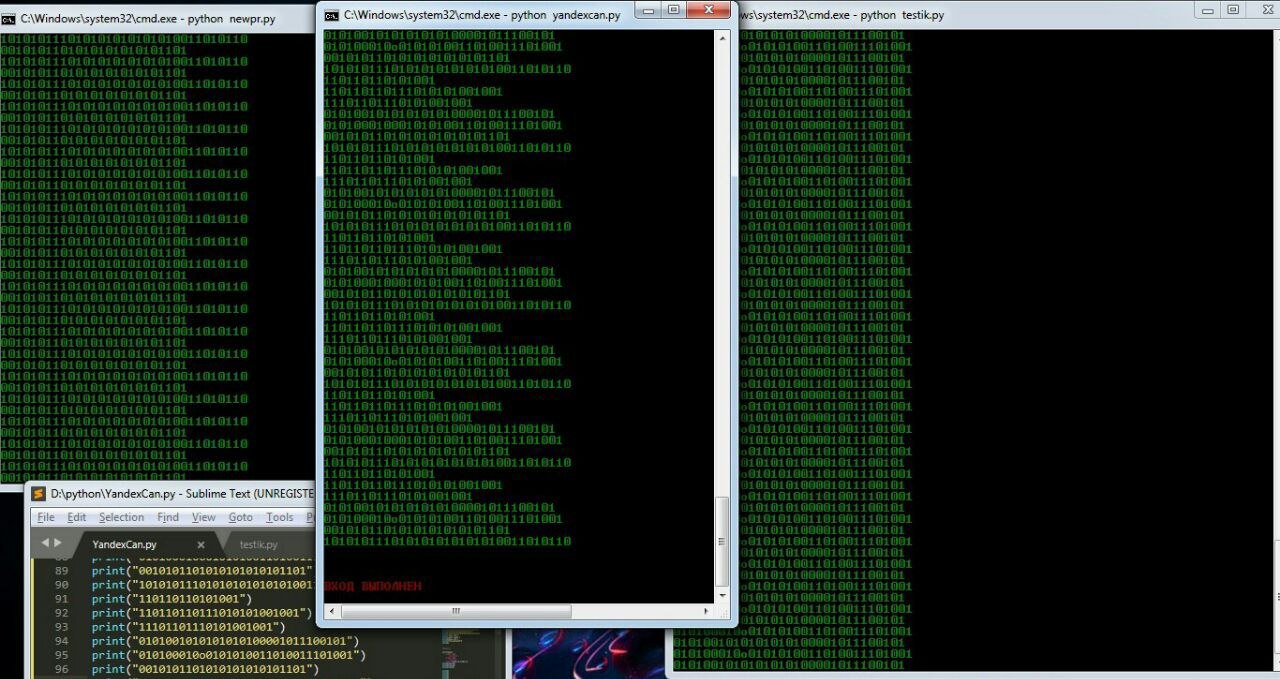Open the View menu in Sublime Text

click(204, 517)
